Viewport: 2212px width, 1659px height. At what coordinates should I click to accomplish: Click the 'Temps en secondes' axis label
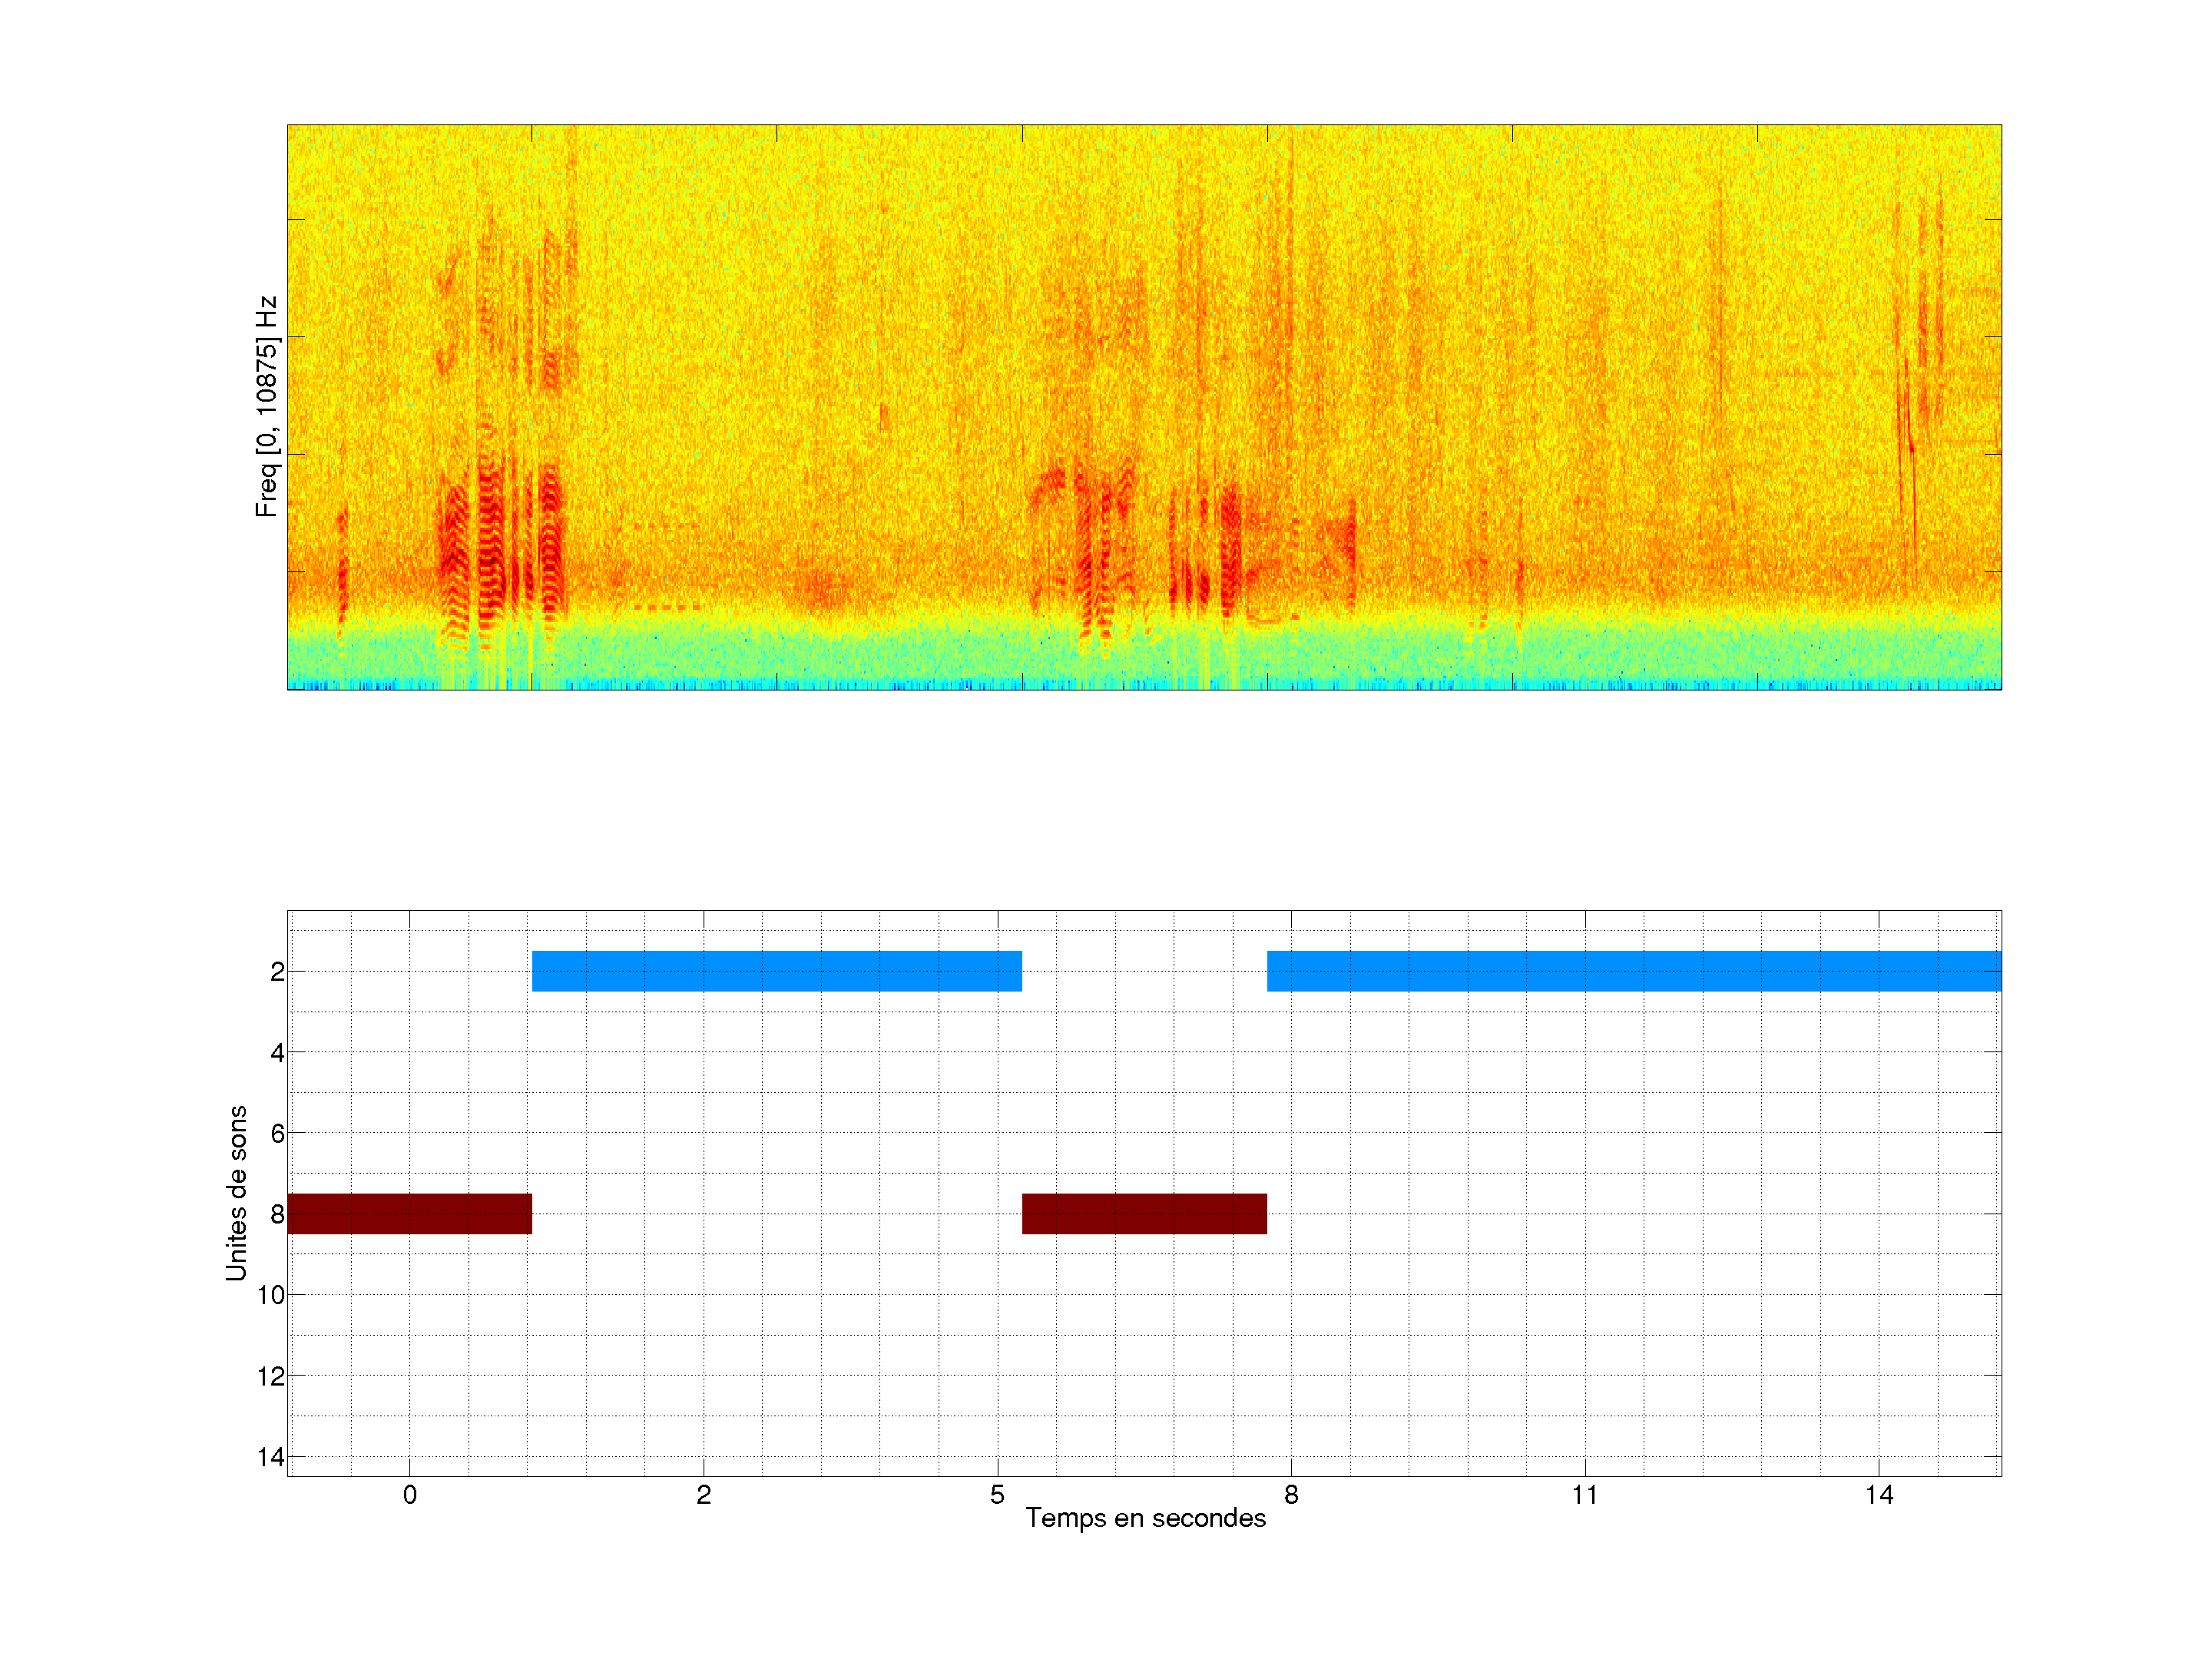tap(1145, 1518)
